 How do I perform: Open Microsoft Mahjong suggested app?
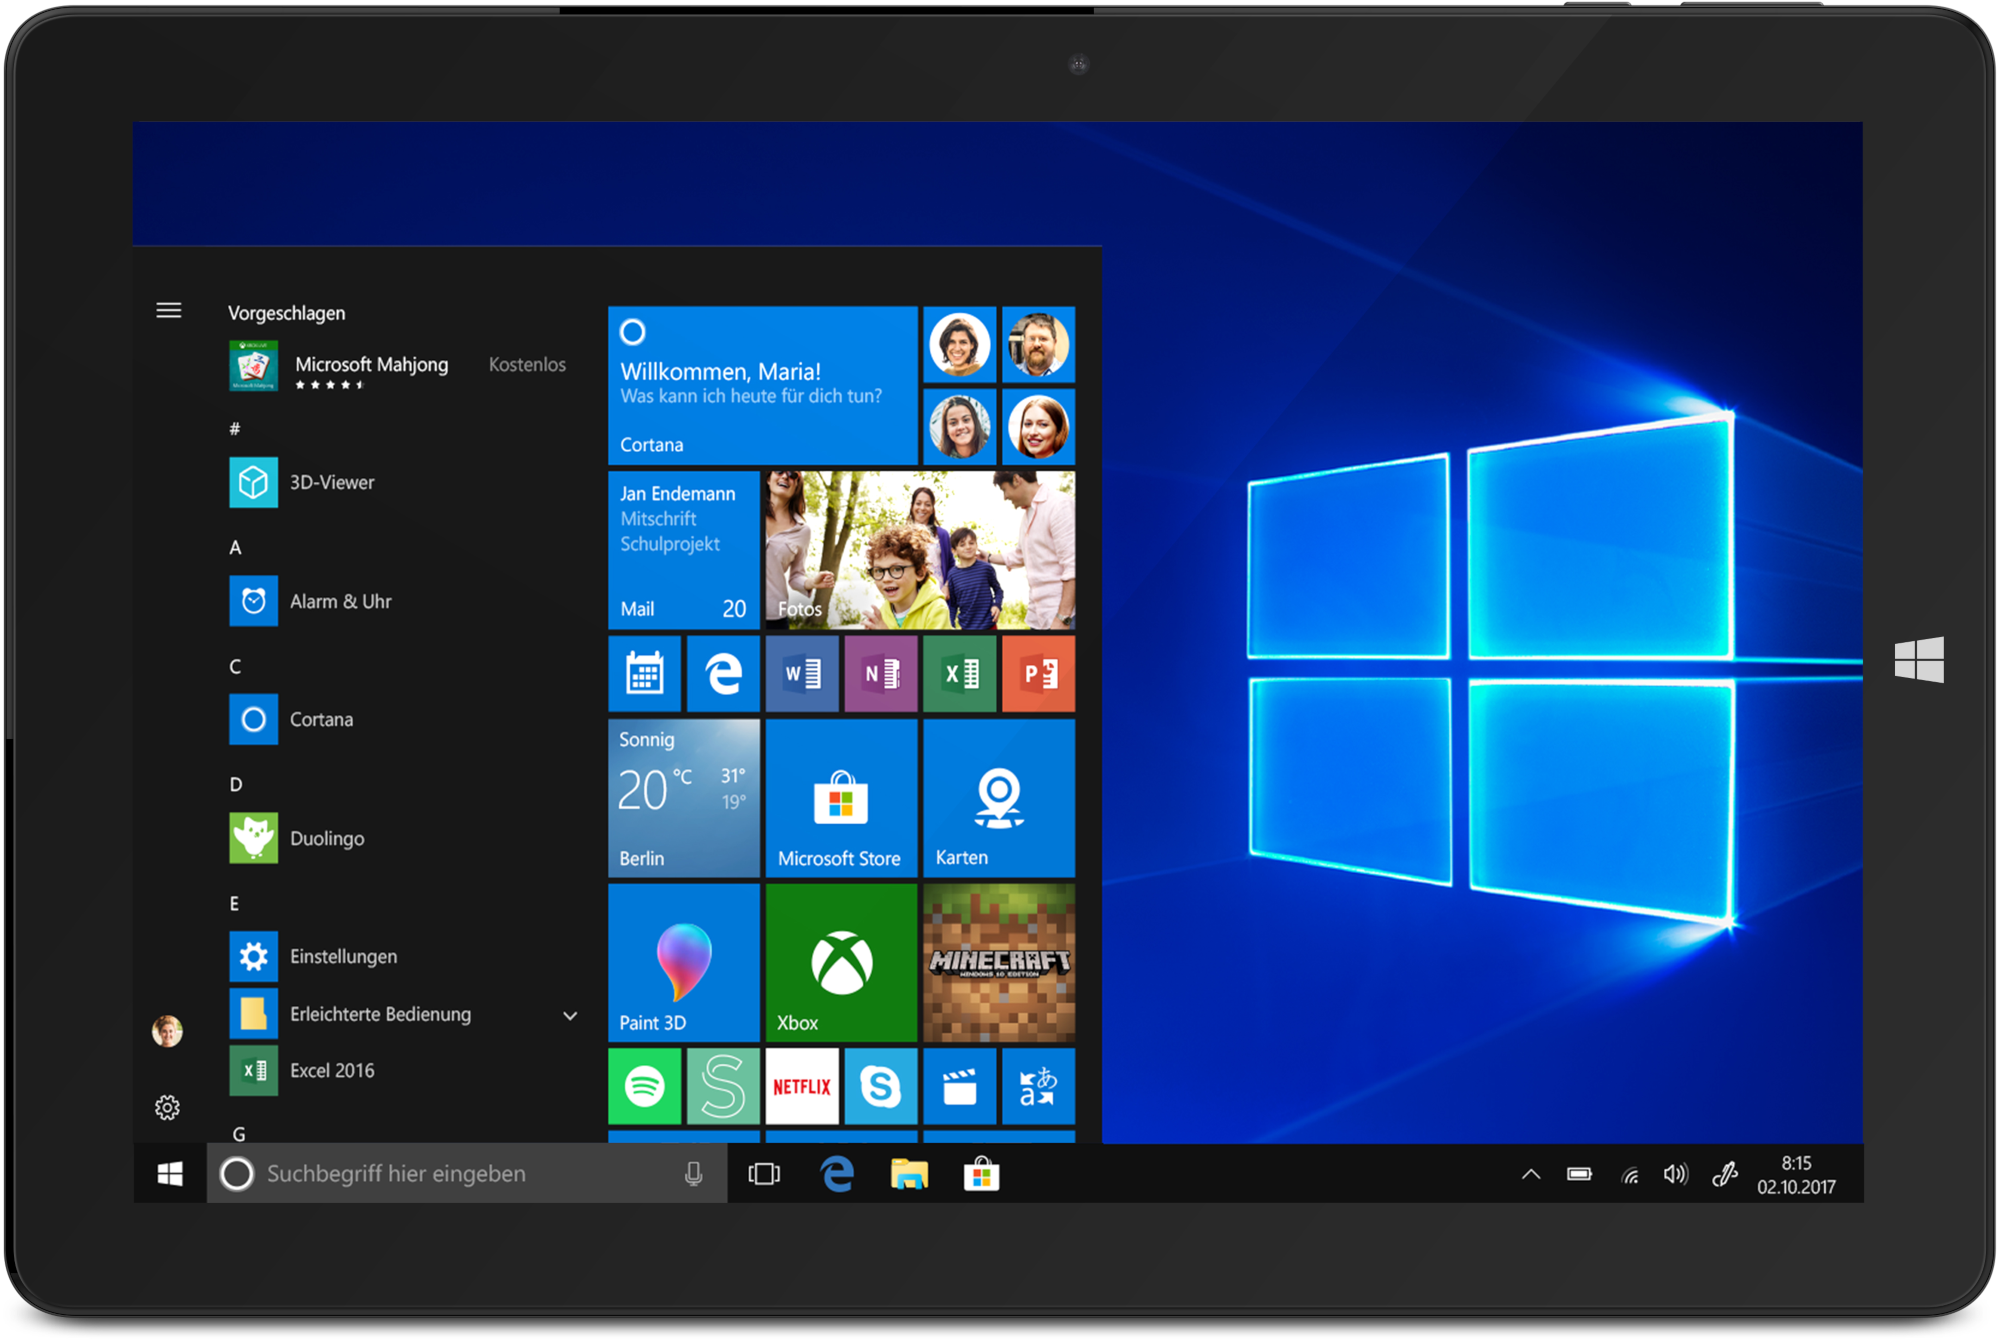[x=398, y=366]
